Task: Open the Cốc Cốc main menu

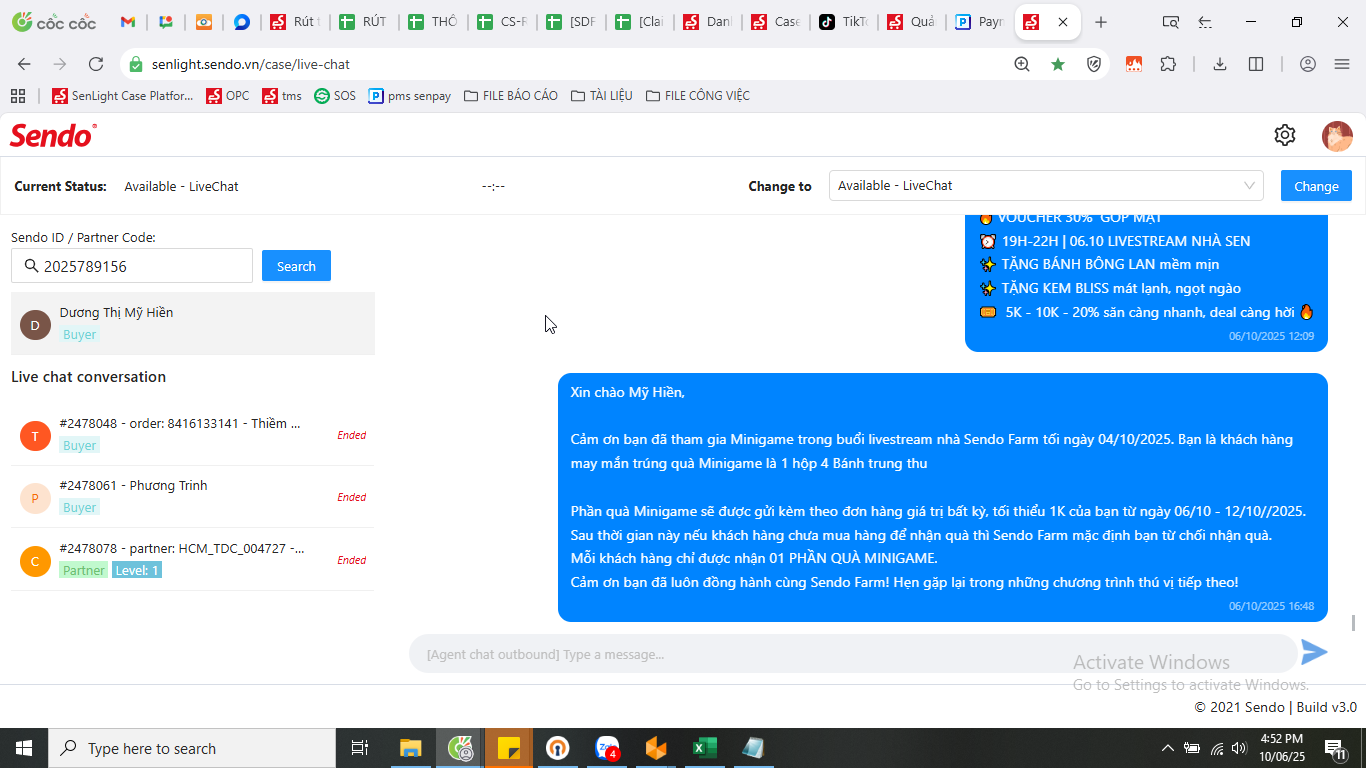Action: (x=1342, y=64)
